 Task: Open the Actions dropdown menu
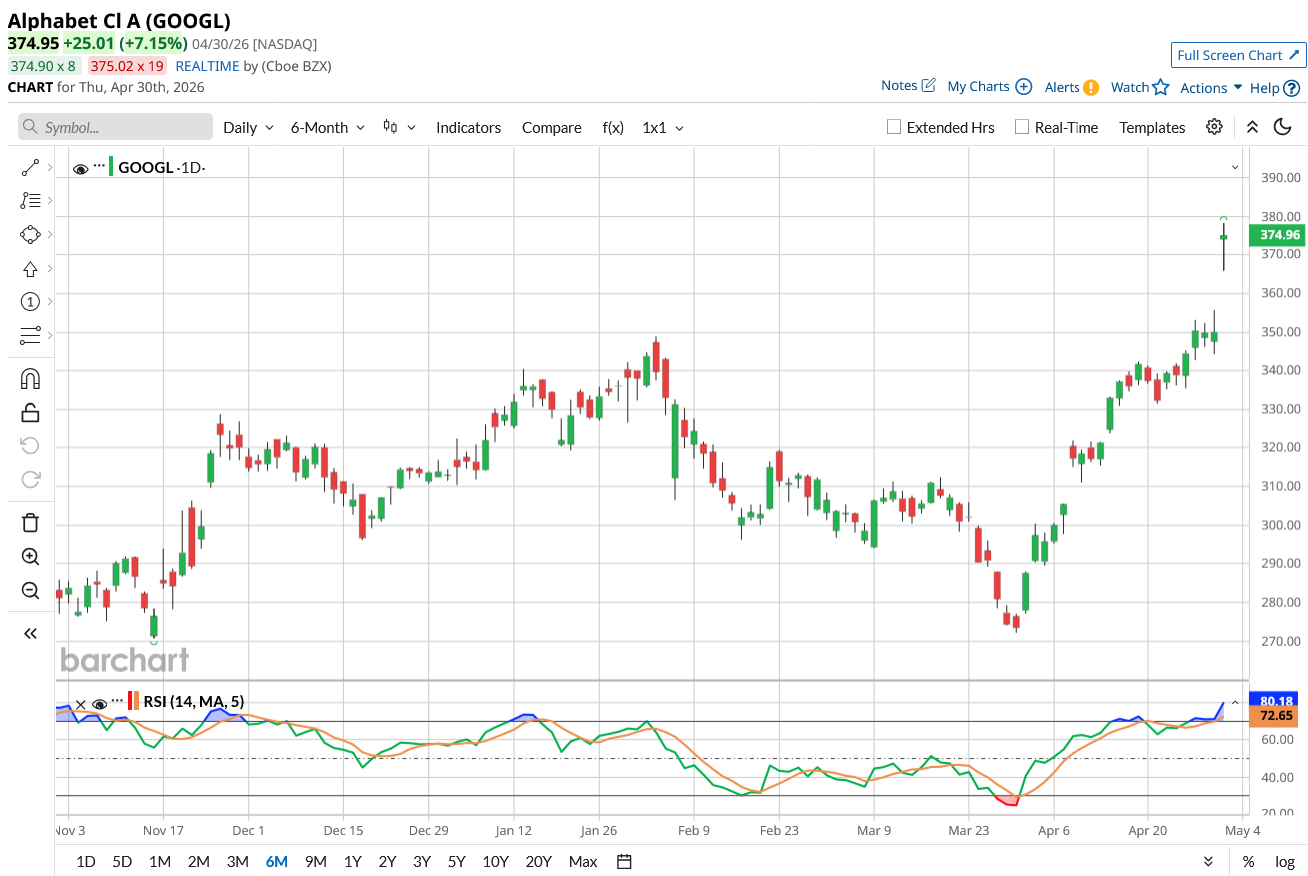1210,88
